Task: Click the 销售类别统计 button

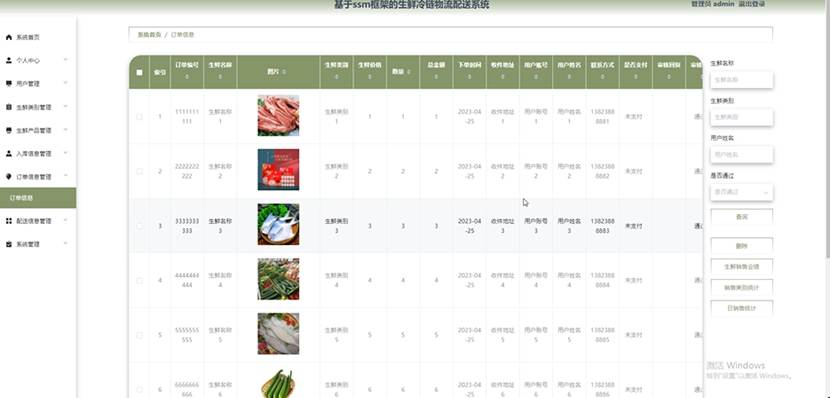Action: click(x=741, y=287)
